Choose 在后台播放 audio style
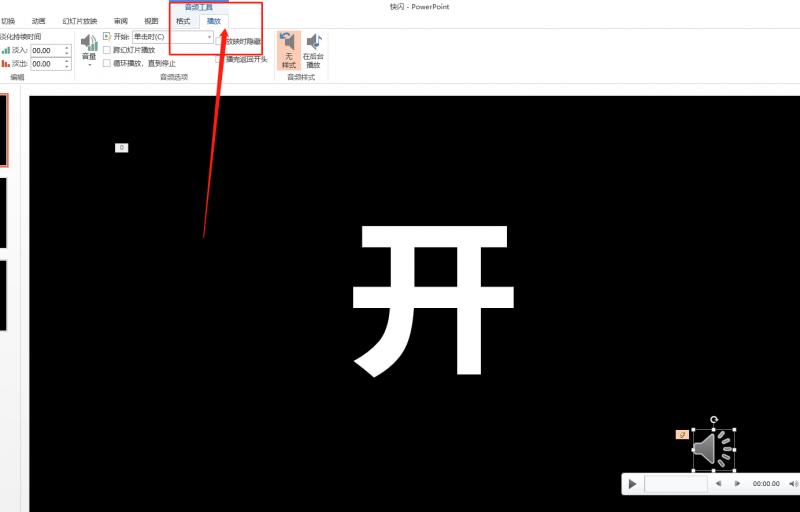Viewport: 800px width, 512px height. [313, 50]
